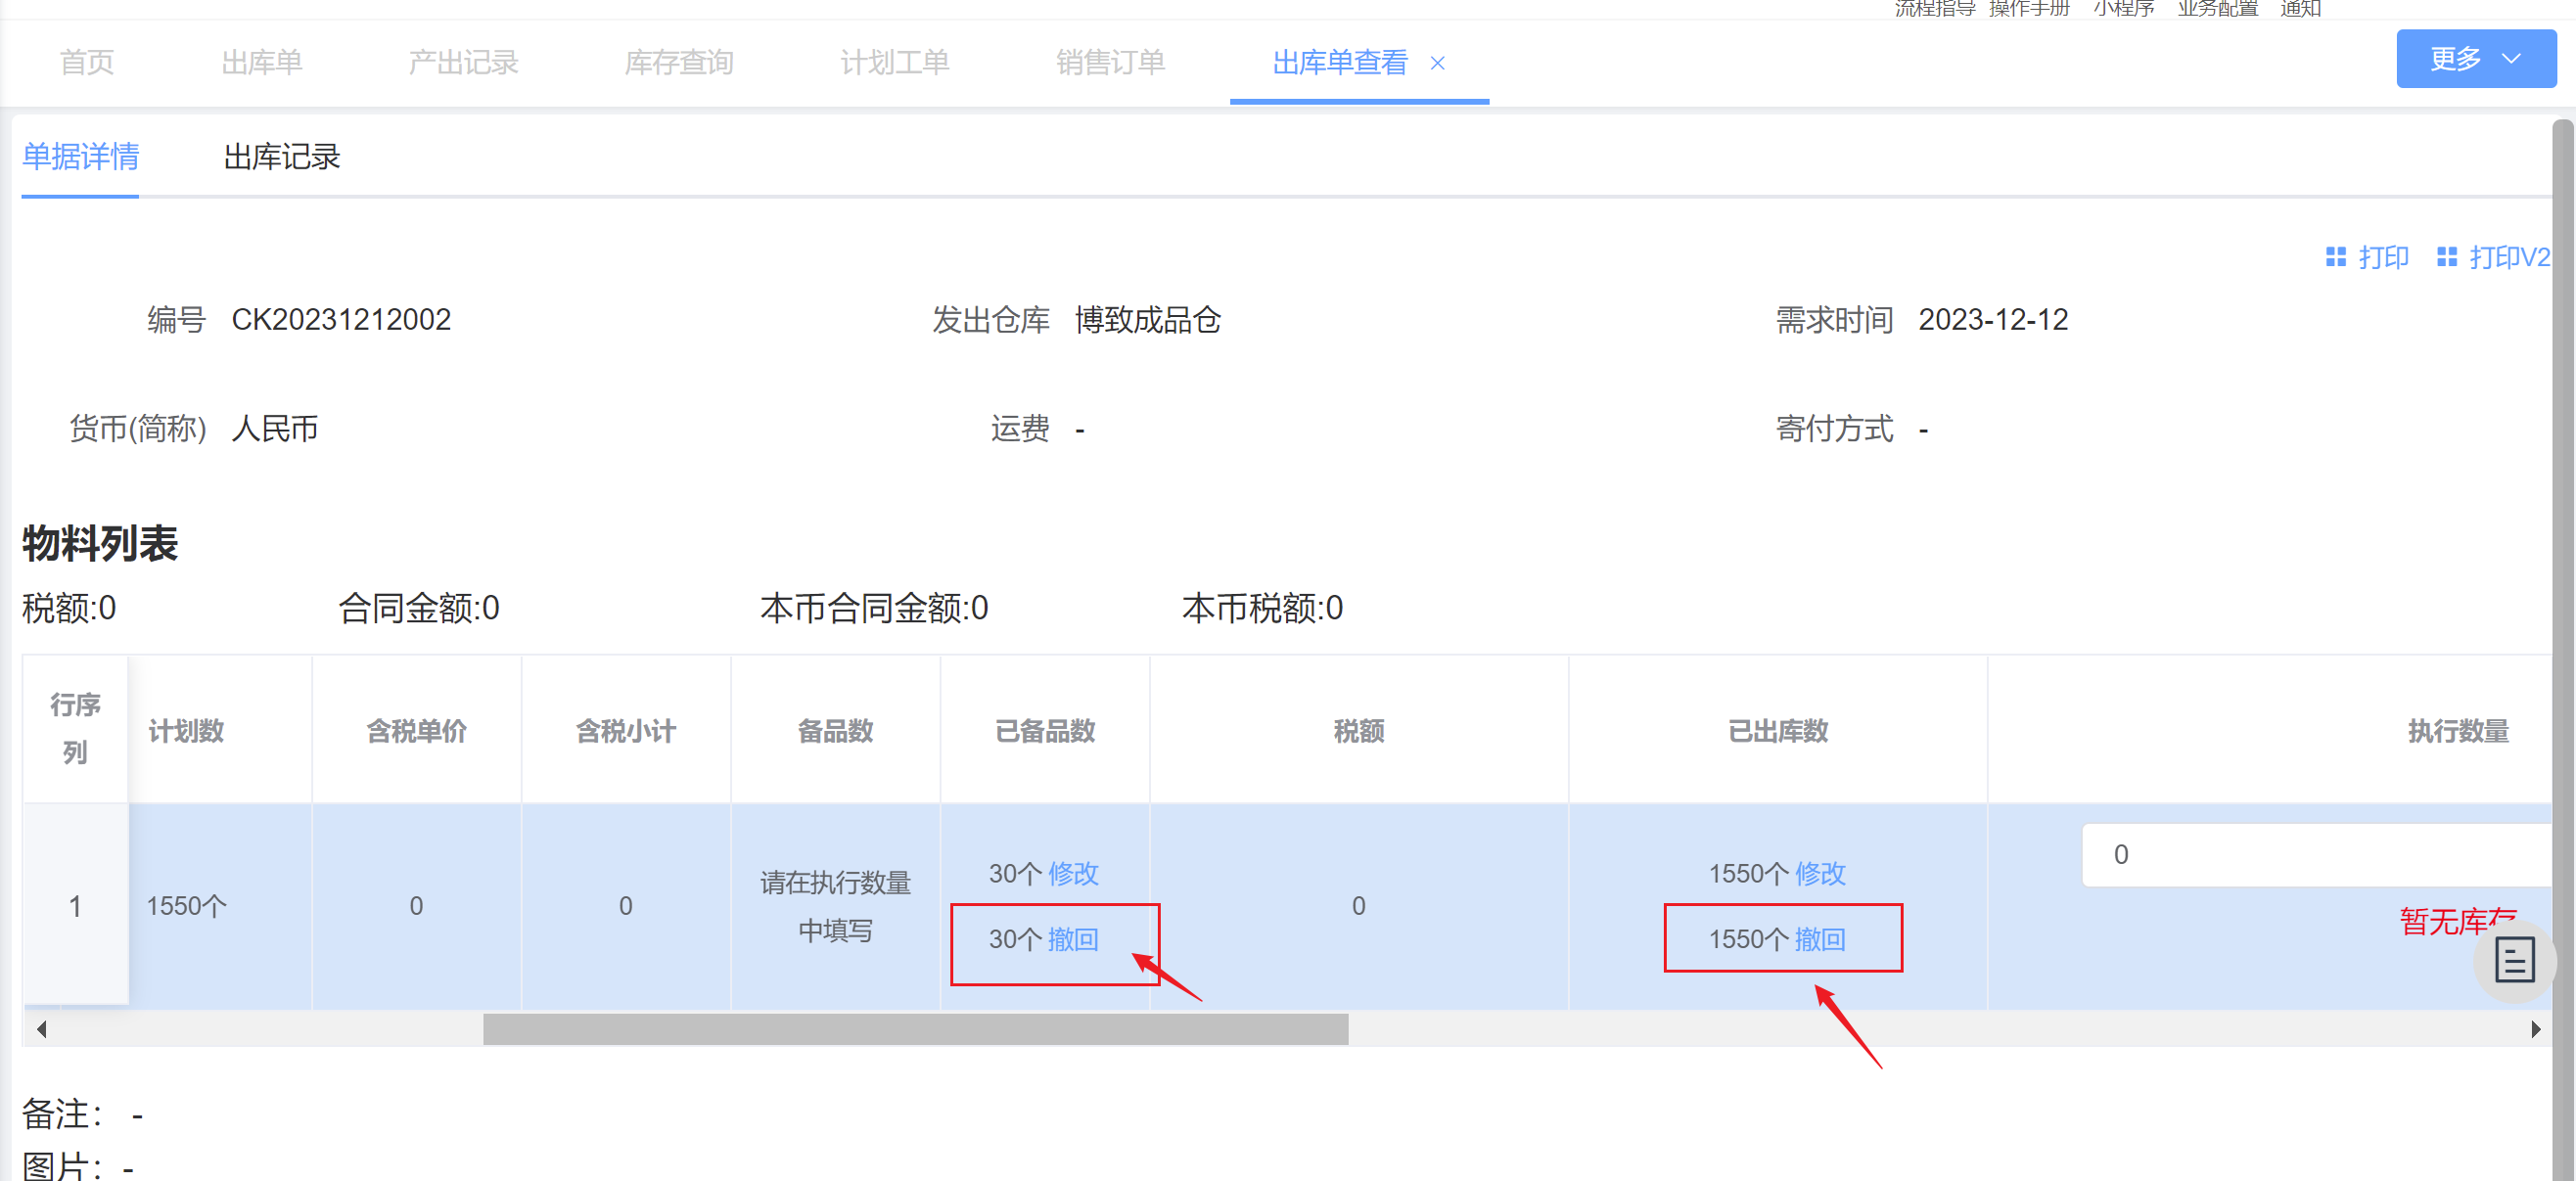Click the 含税单价 column header
This screenshot has height=1181, width=2576.
(x=416, y=731)
